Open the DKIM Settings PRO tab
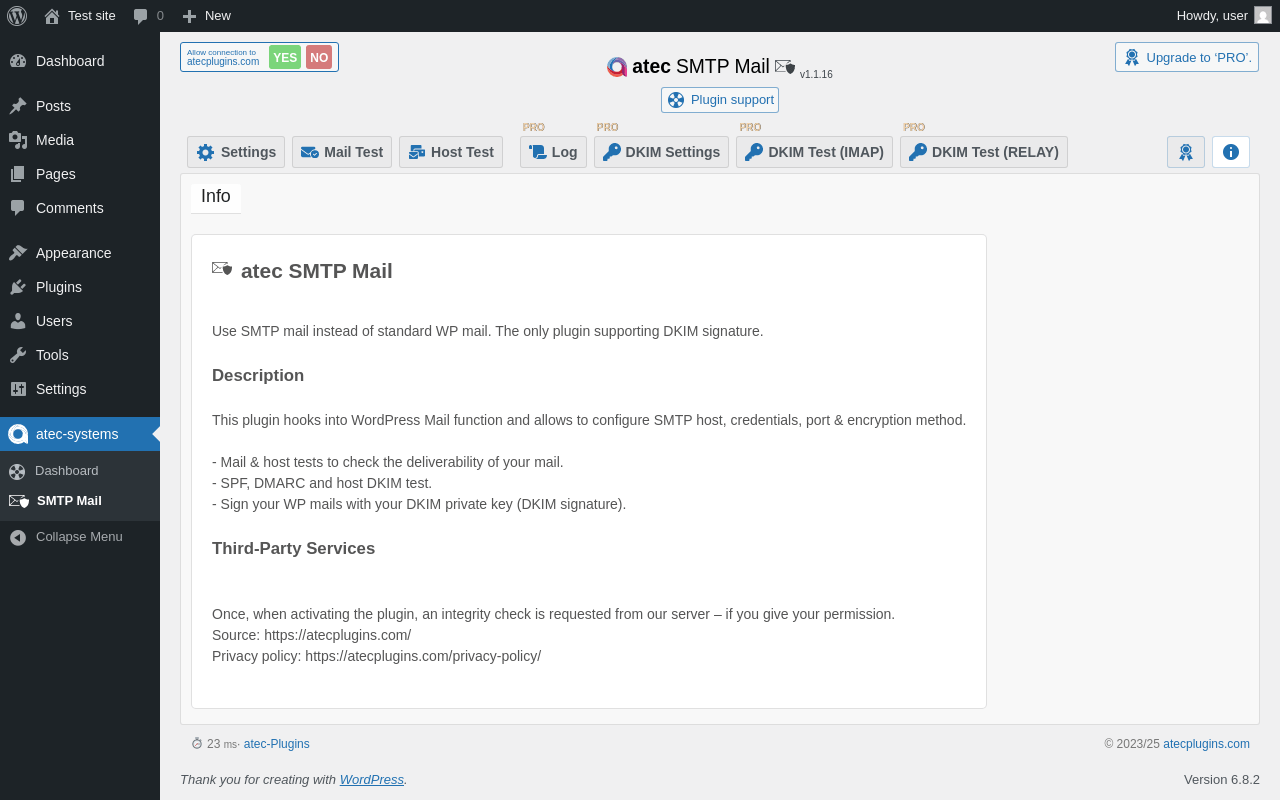 tap(661, 152)
